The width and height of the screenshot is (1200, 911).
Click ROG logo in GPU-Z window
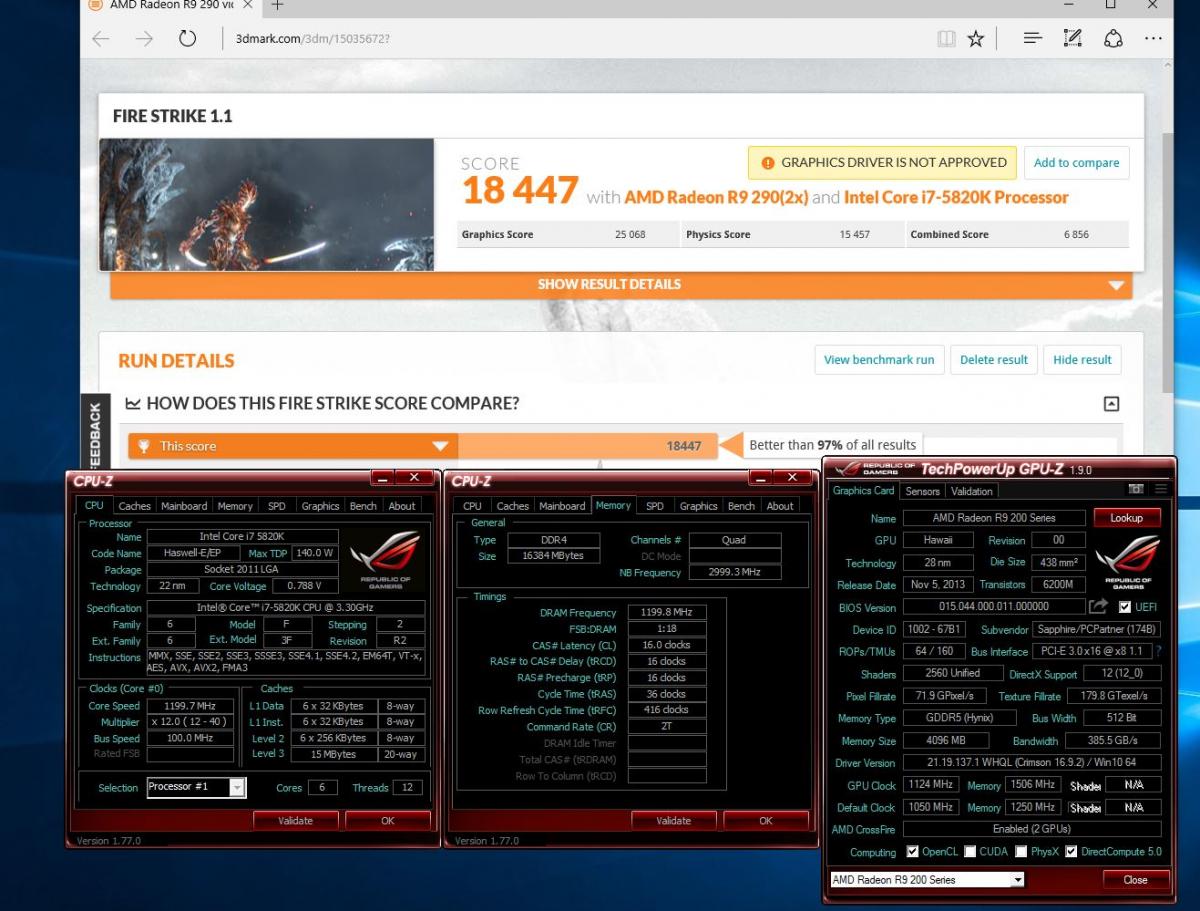tap(1127, 560)
